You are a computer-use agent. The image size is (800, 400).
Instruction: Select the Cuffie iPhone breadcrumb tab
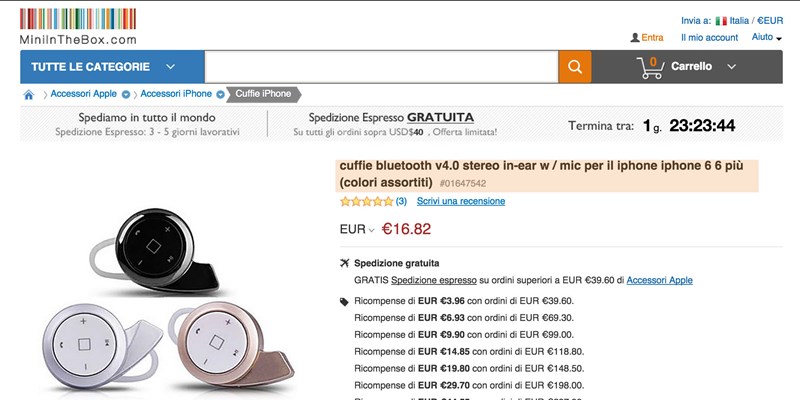coord(264,94)
